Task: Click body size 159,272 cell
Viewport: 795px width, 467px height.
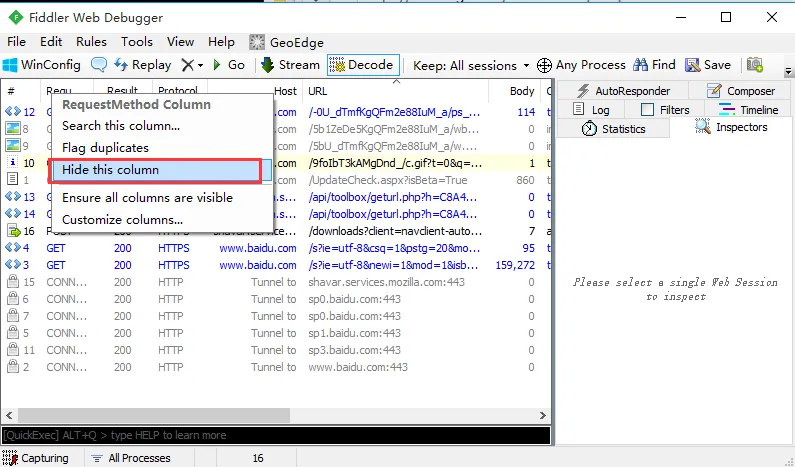Action: [x=515, y=265]
